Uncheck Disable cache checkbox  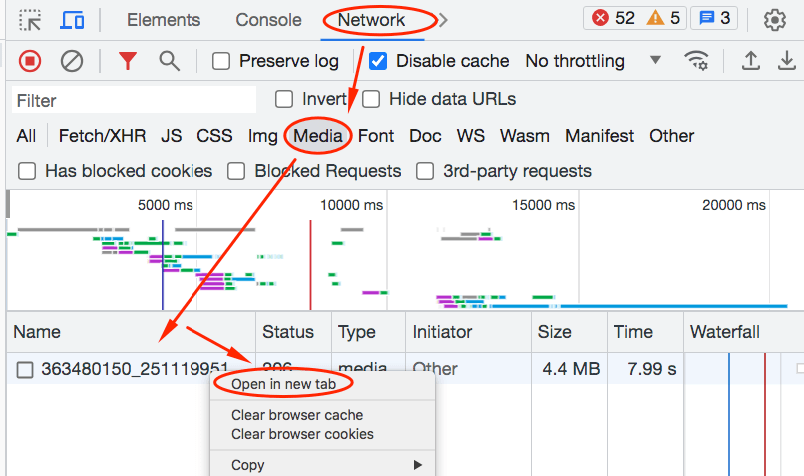[x=378, y=61]
